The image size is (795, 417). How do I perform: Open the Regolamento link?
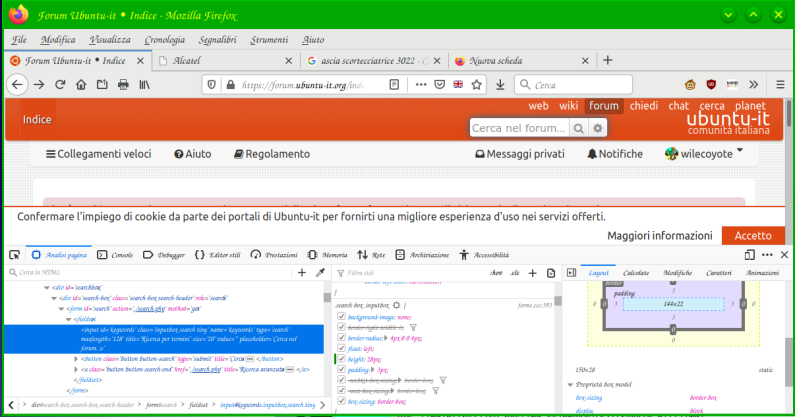[272, 154]
